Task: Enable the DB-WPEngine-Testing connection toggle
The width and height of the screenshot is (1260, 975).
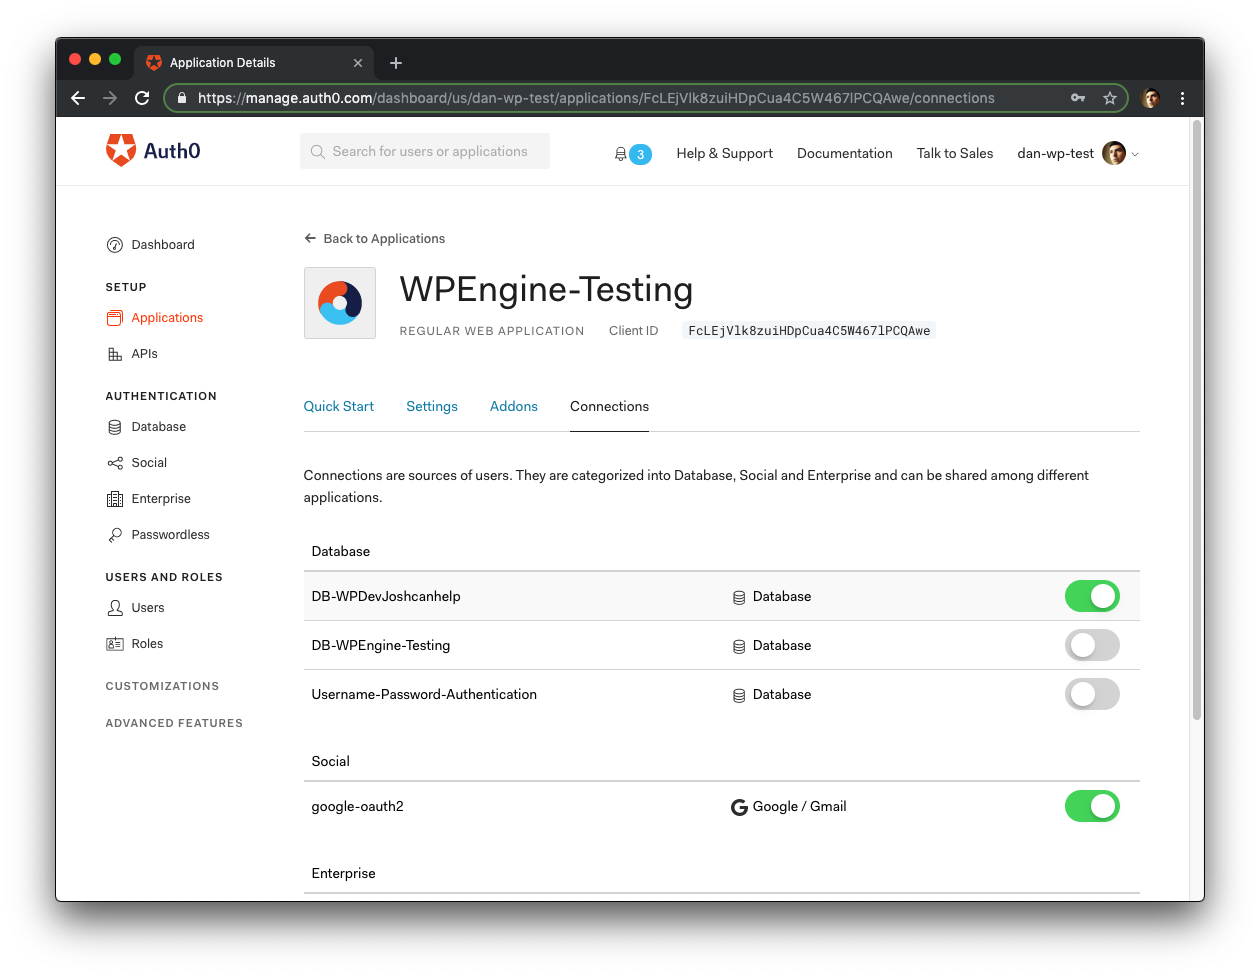Action: coord(1092,645)
